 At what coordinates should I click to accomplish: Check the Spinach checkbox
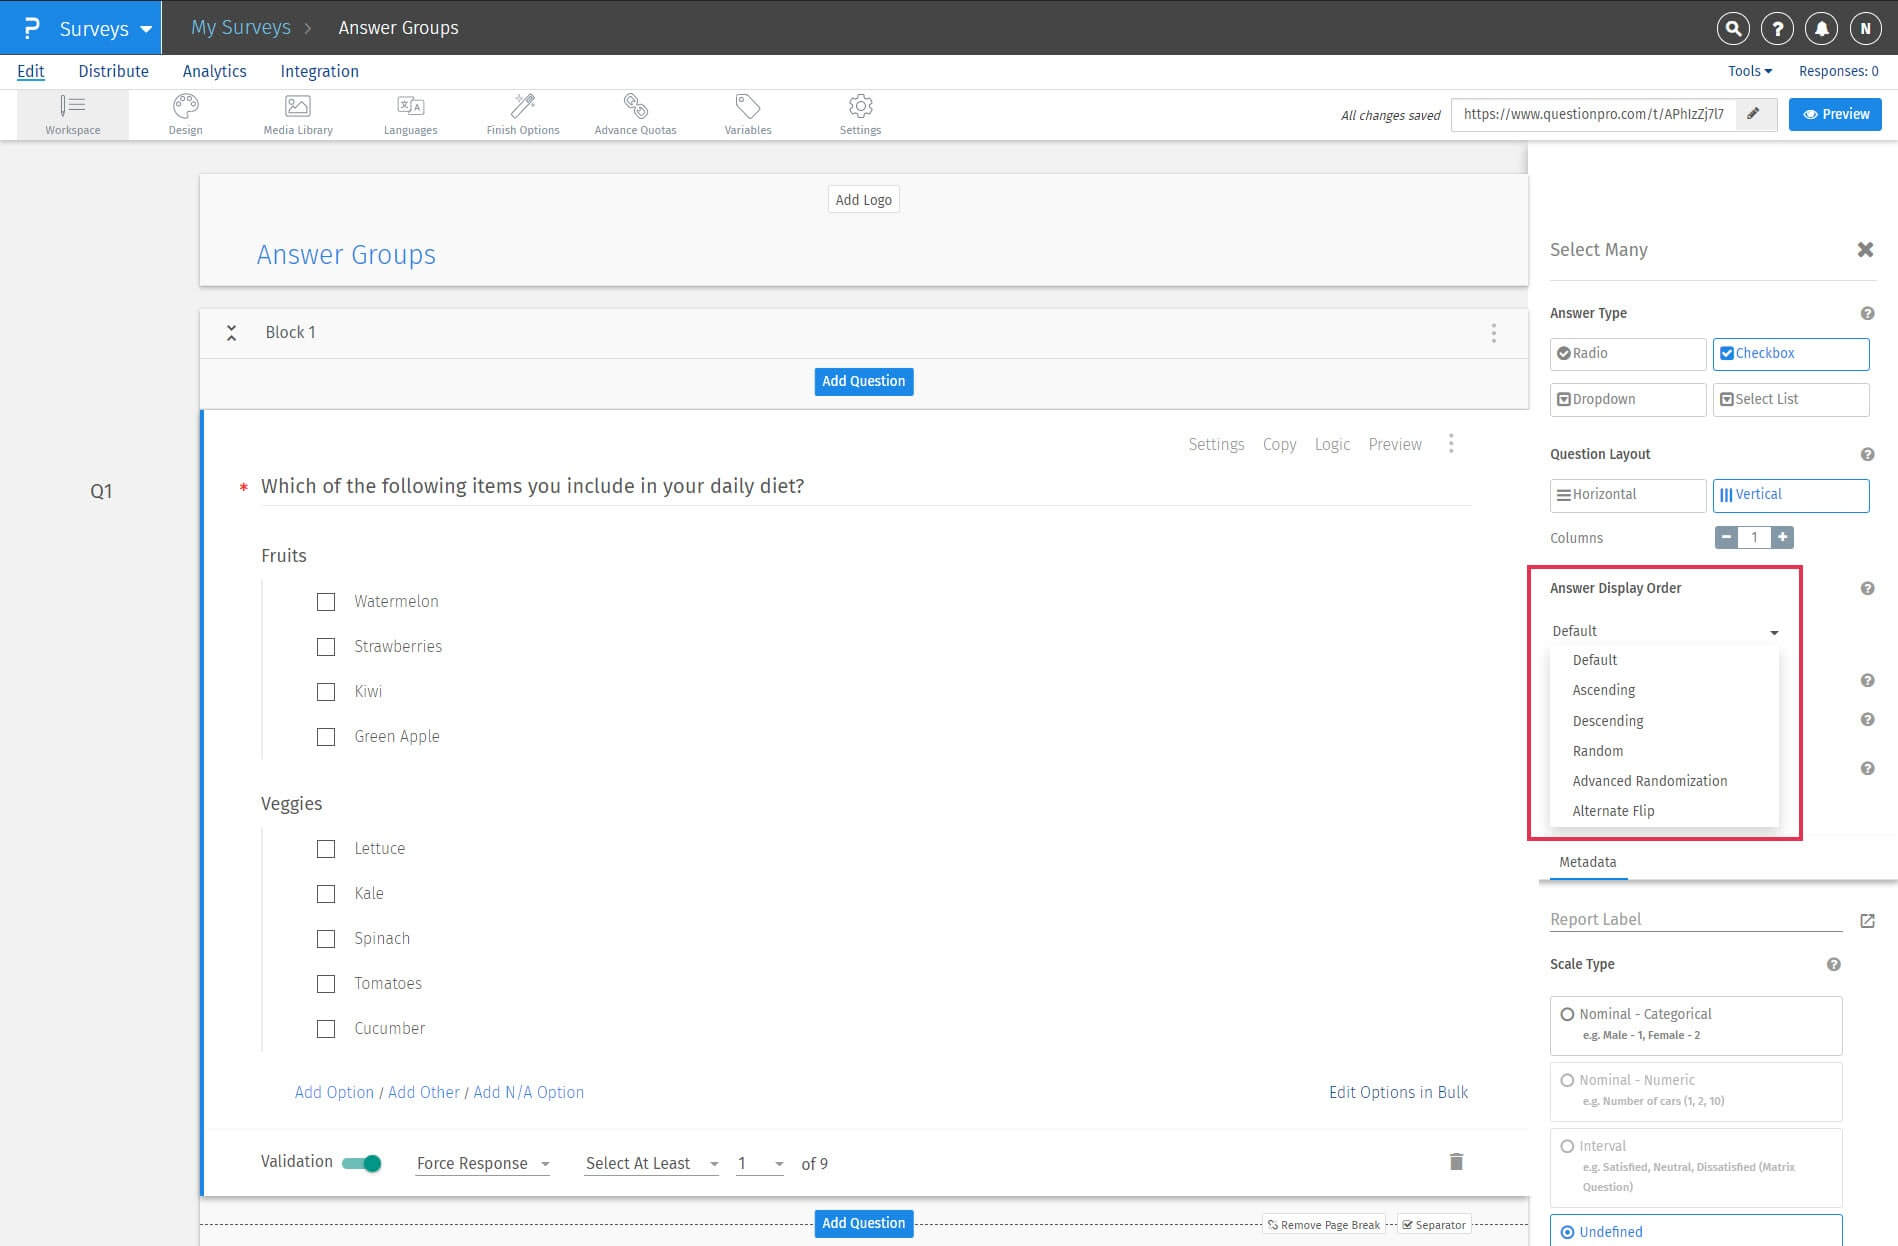[x=325, y=938]
